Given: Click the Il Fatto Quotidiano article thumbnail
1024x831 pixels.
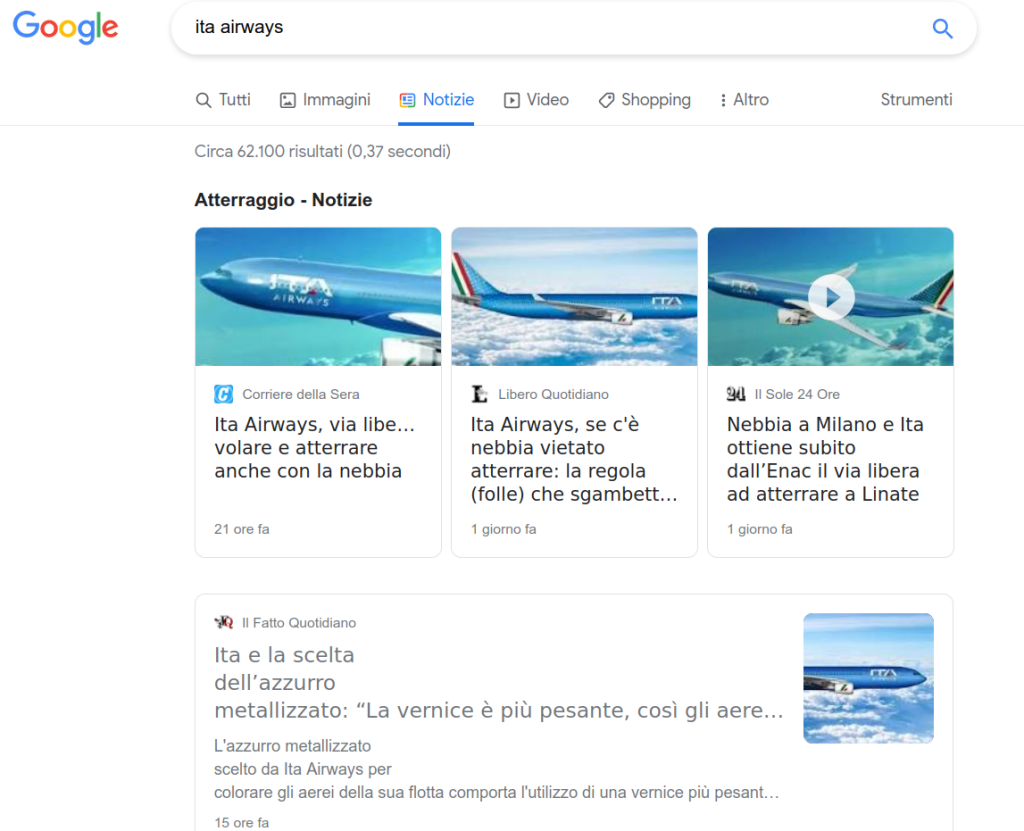Looking at the screenshot, I should [x=868, y=678].
